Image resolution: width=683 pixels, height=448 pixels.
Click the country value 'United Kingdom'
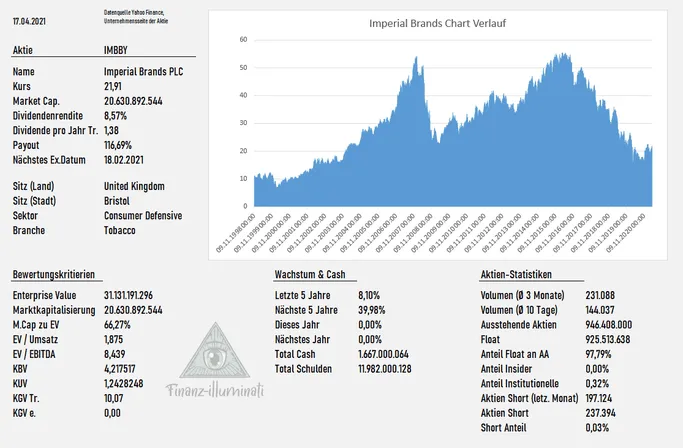[x=134, y=187]
